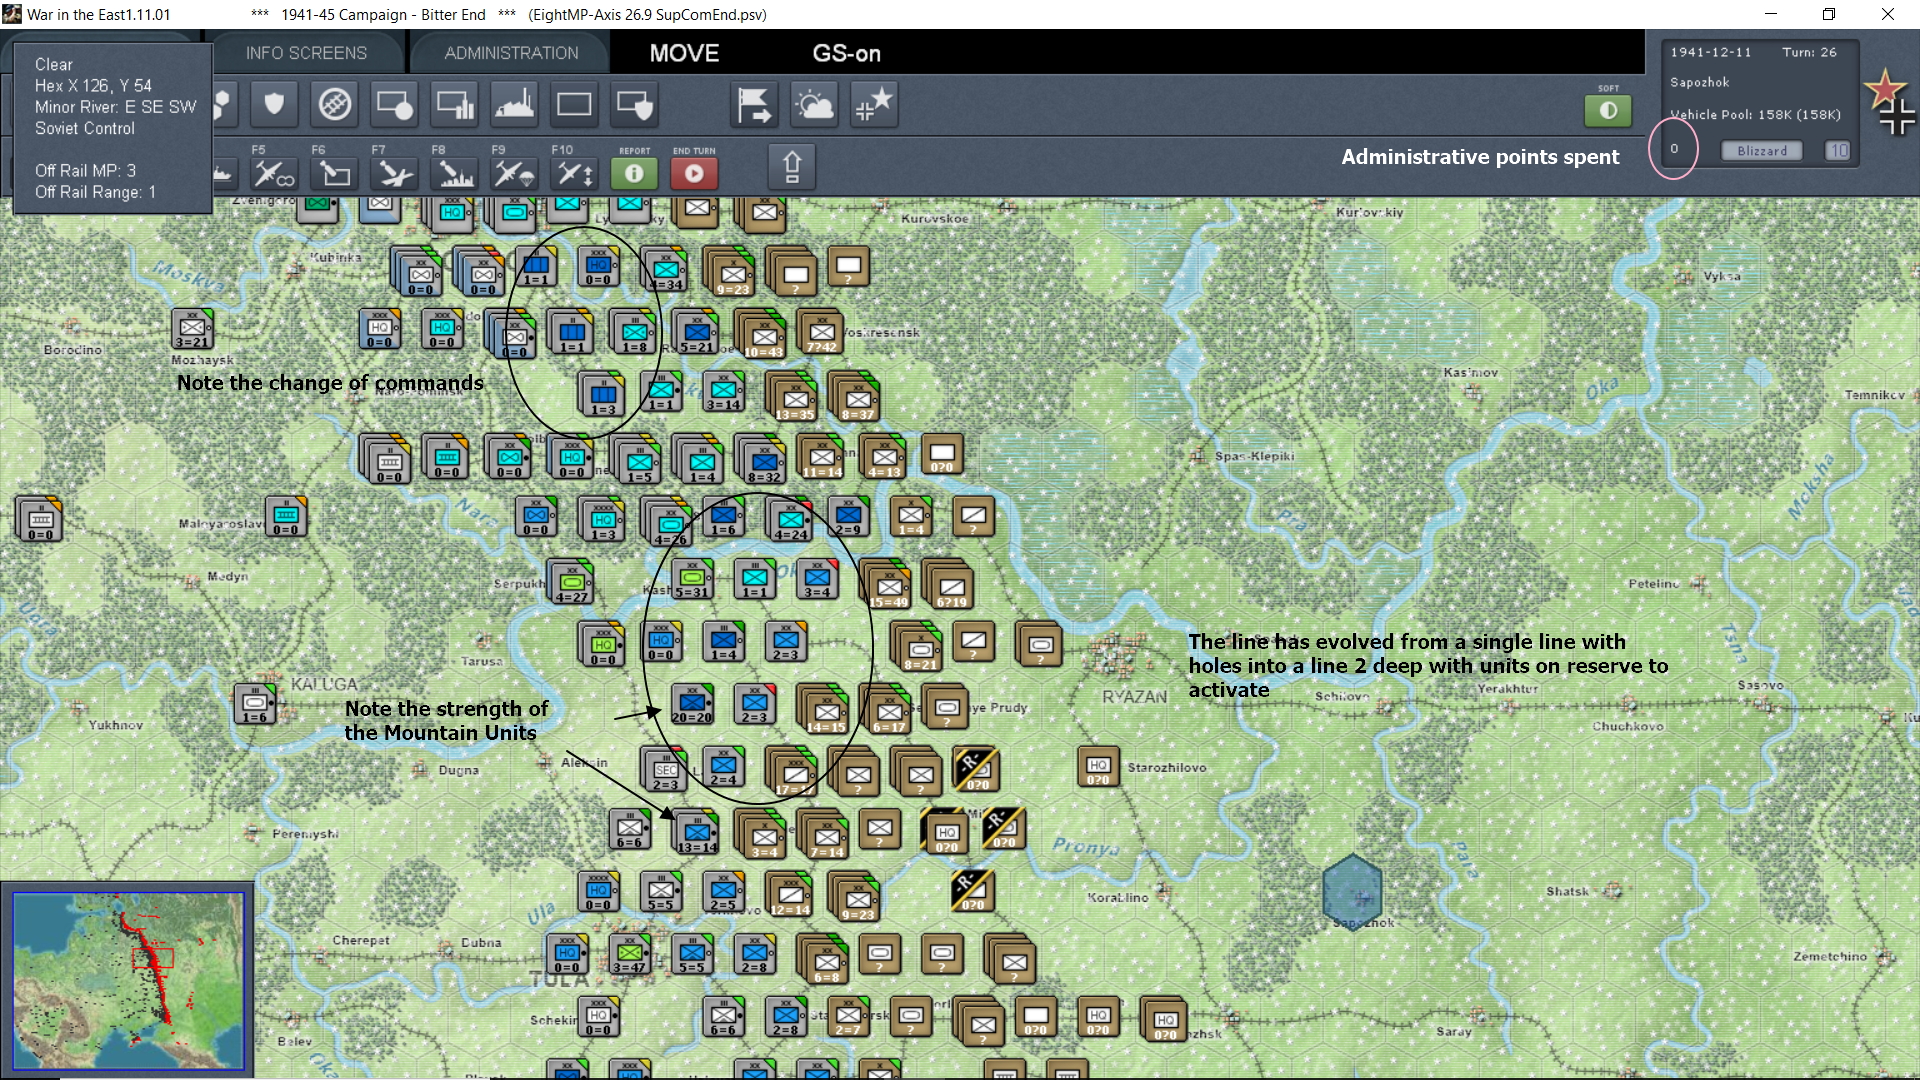Toggle the shield fort levels button

click(x=274, y=104)
